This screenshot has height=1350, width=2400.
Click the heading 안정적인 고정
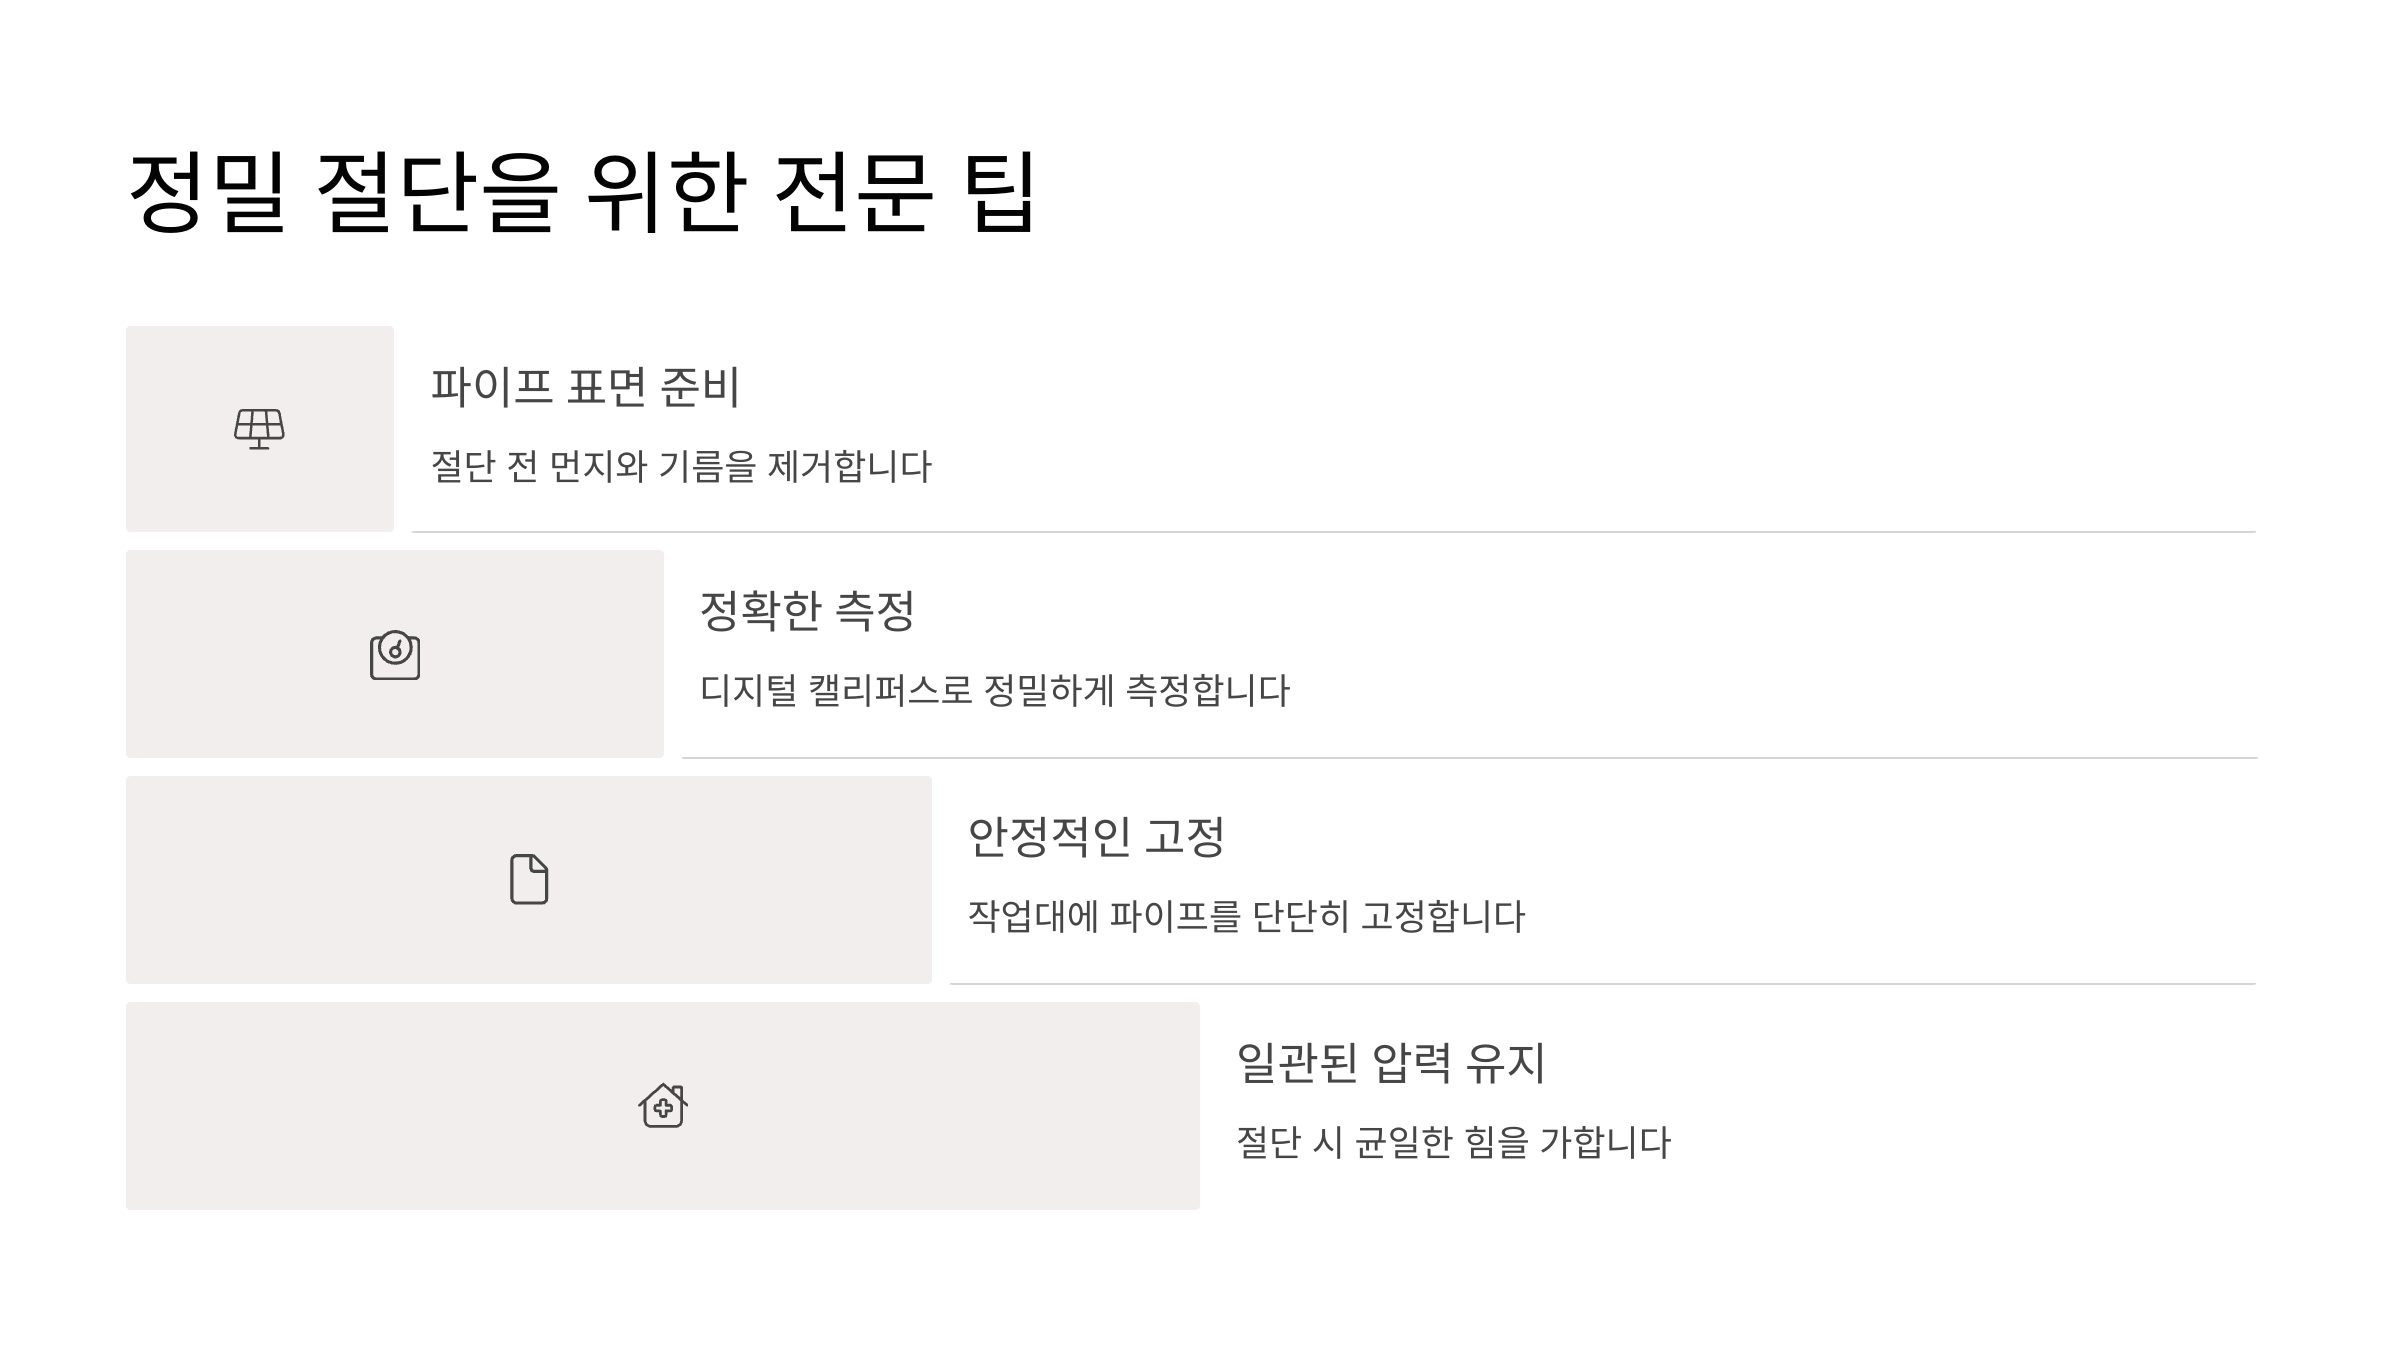coord(1096,837)
